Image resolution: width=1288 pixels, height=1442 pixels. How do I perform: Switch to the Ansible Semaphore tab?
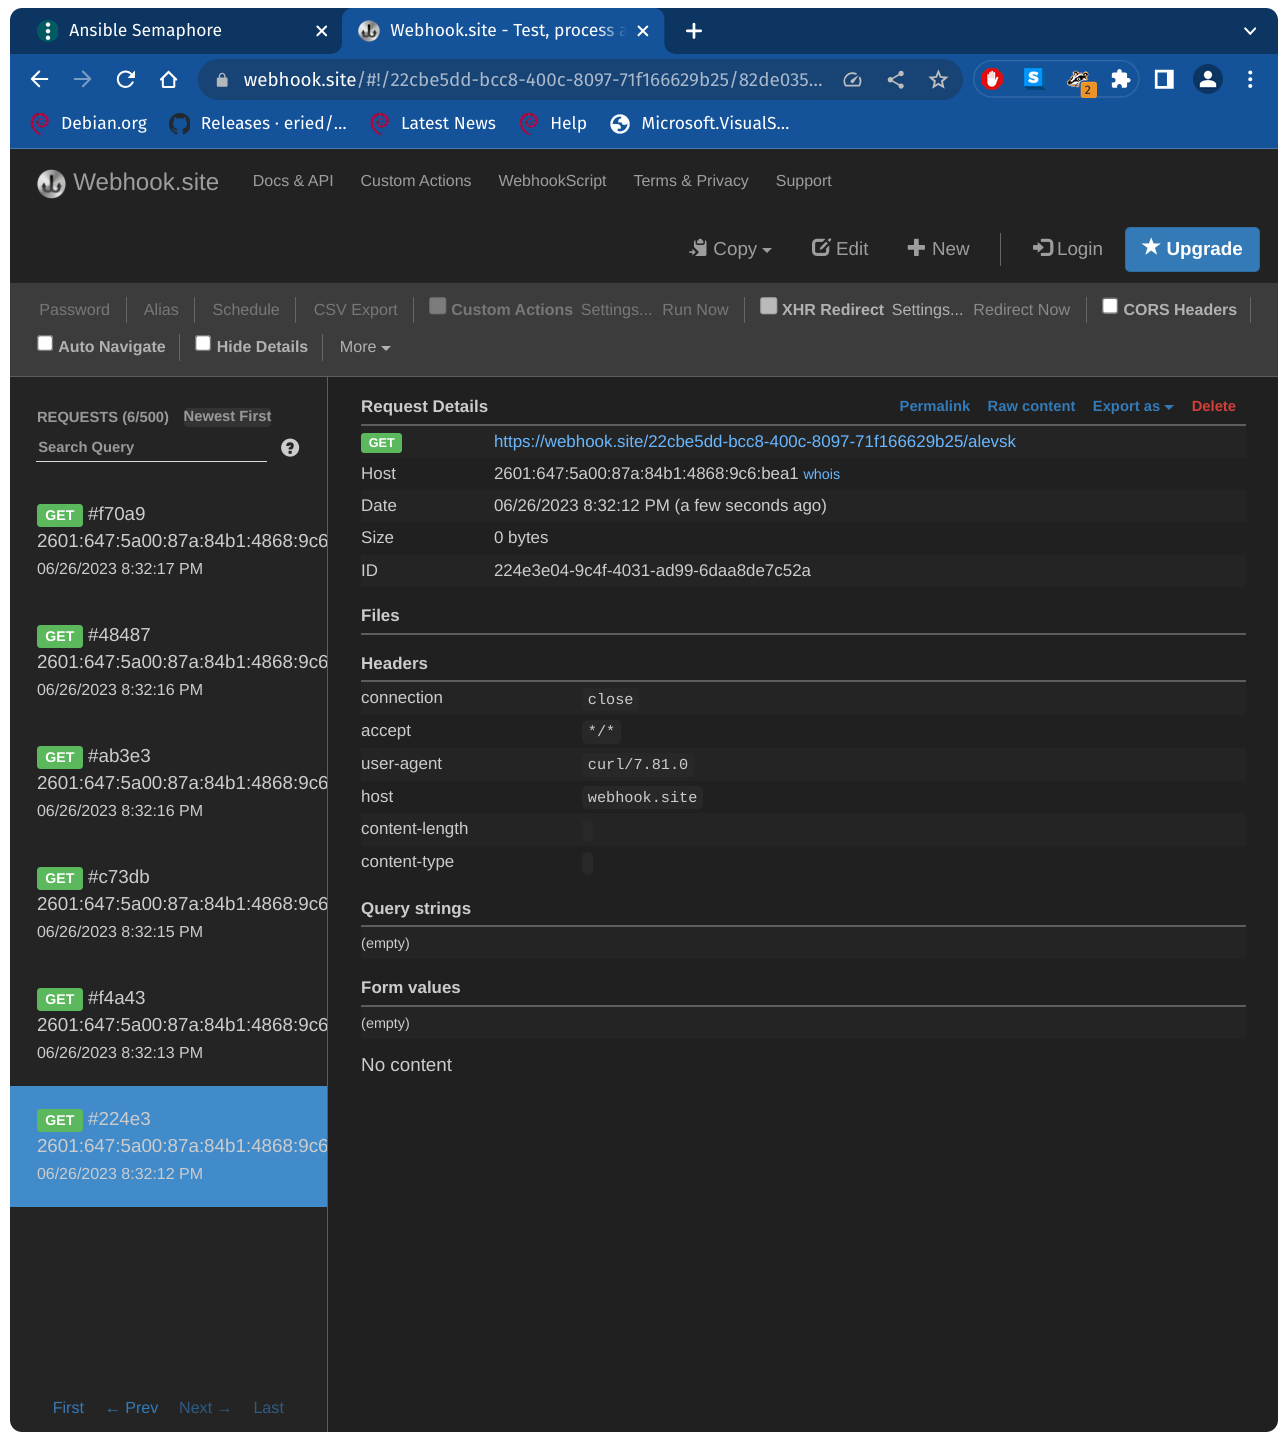tap(145, 30)
